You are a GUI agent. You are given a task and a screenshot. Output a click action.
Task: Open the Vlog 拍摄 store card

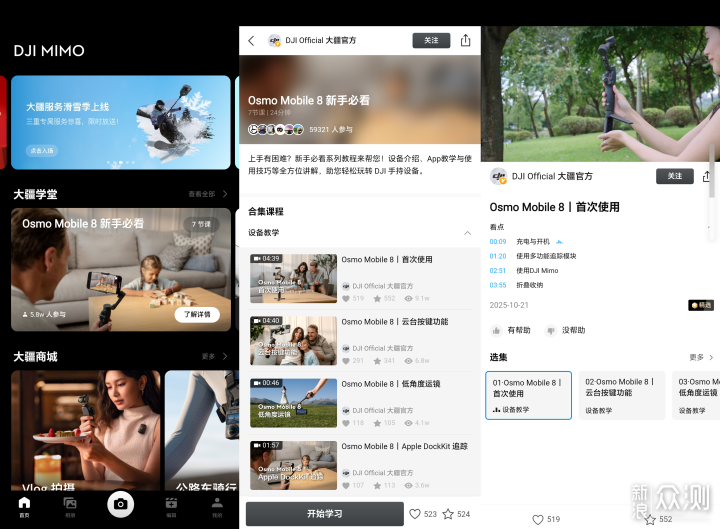tap(86, 430)
